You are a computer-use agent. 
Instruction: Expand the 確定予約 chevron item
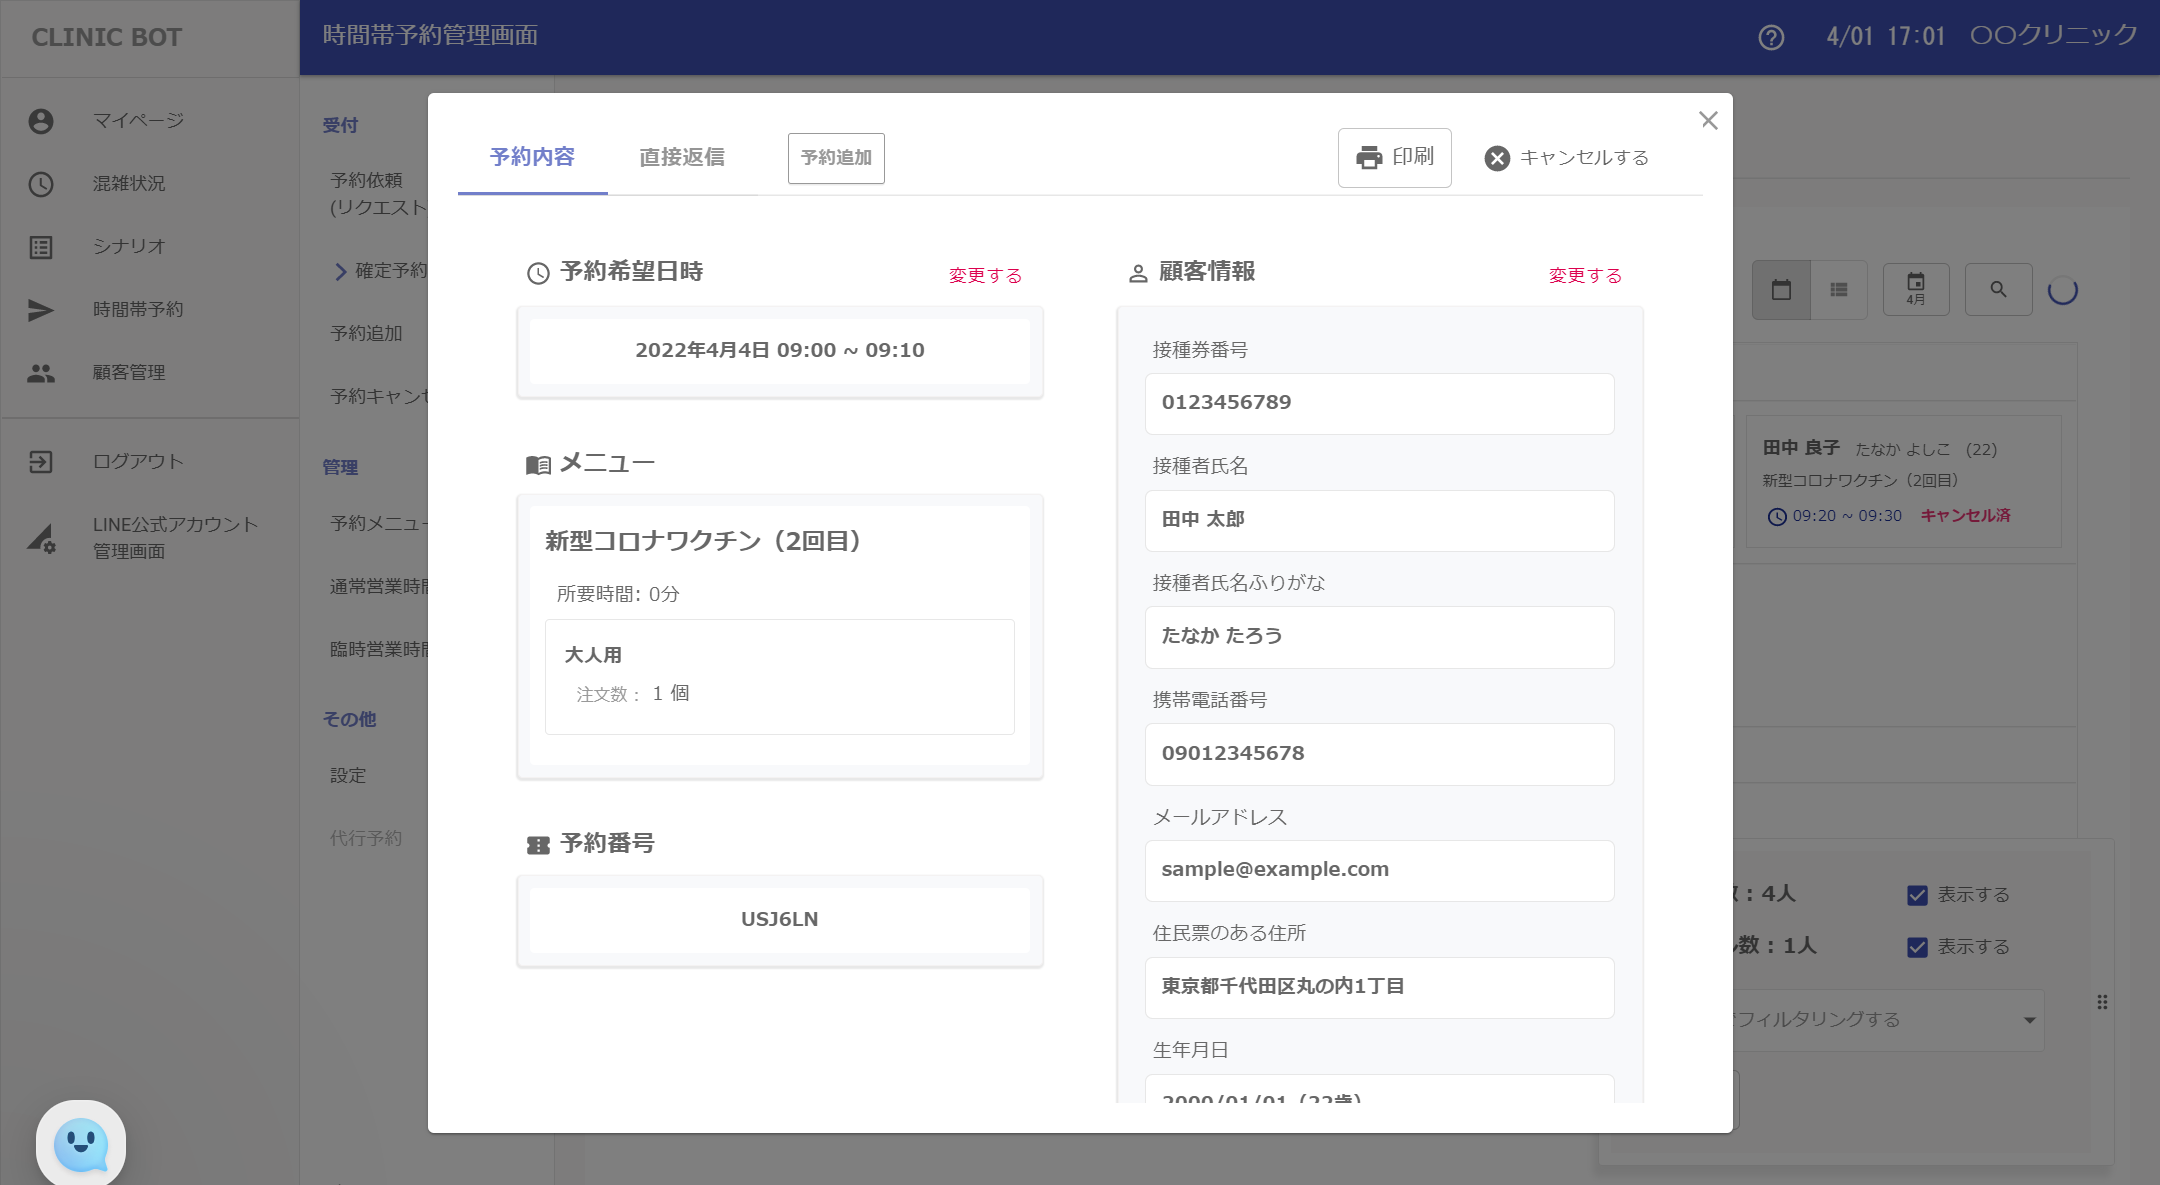coord(341,271)
